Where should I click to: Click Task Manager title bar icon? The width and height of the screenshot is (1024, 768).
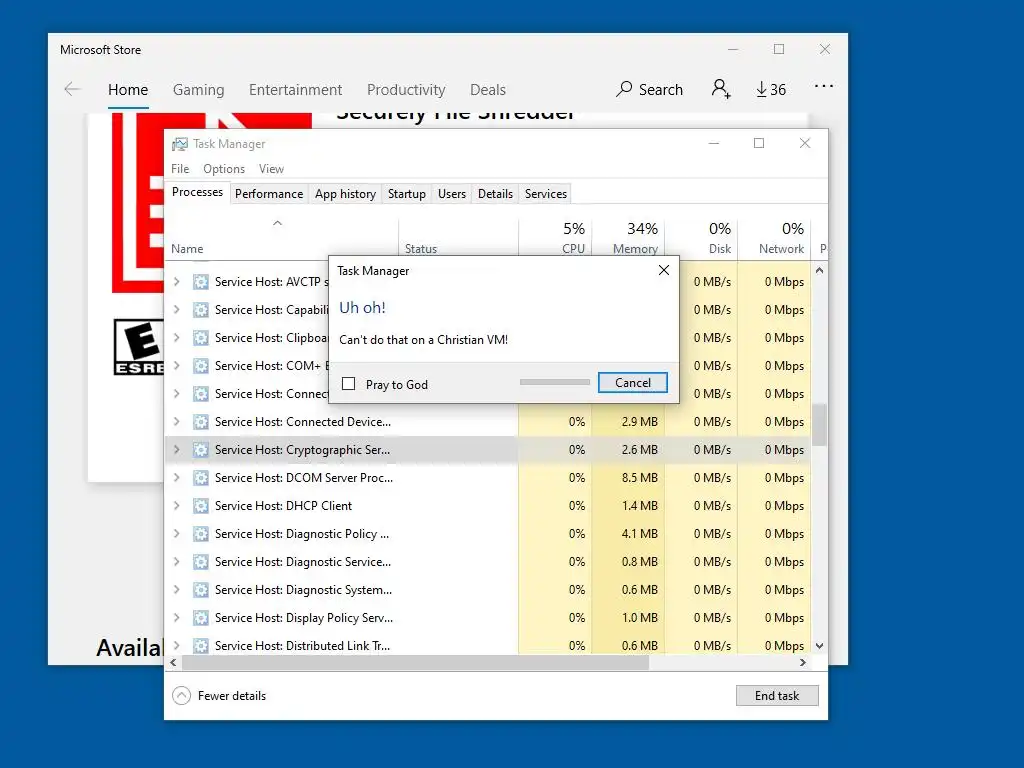pyautogui.click(x=180, y=144)
